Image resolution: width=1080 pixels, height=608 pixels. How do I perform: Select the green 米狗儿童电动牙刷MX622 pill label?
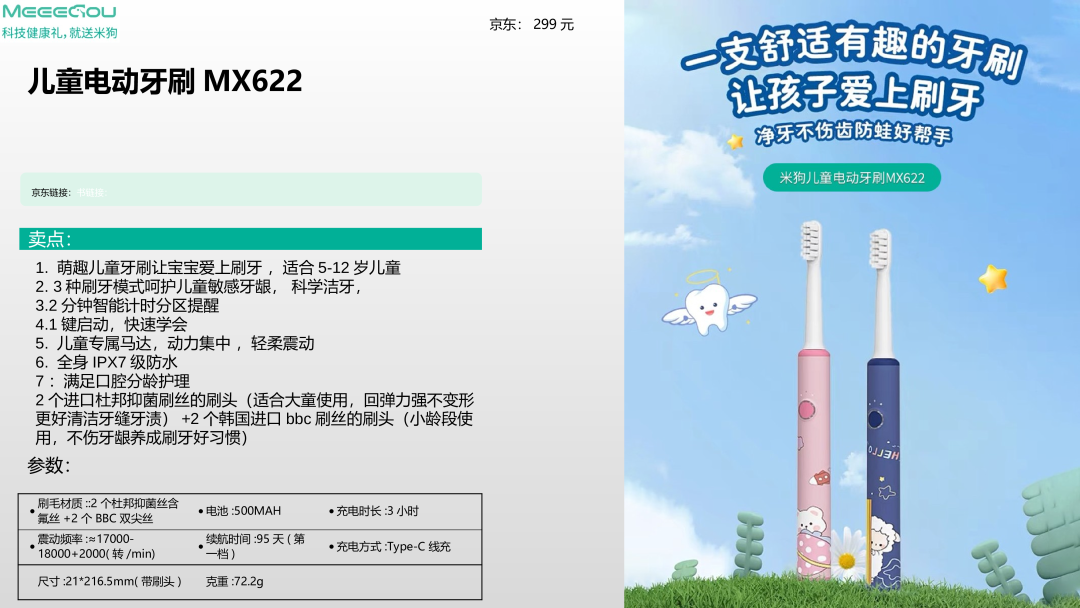click(x=851, y=178)
